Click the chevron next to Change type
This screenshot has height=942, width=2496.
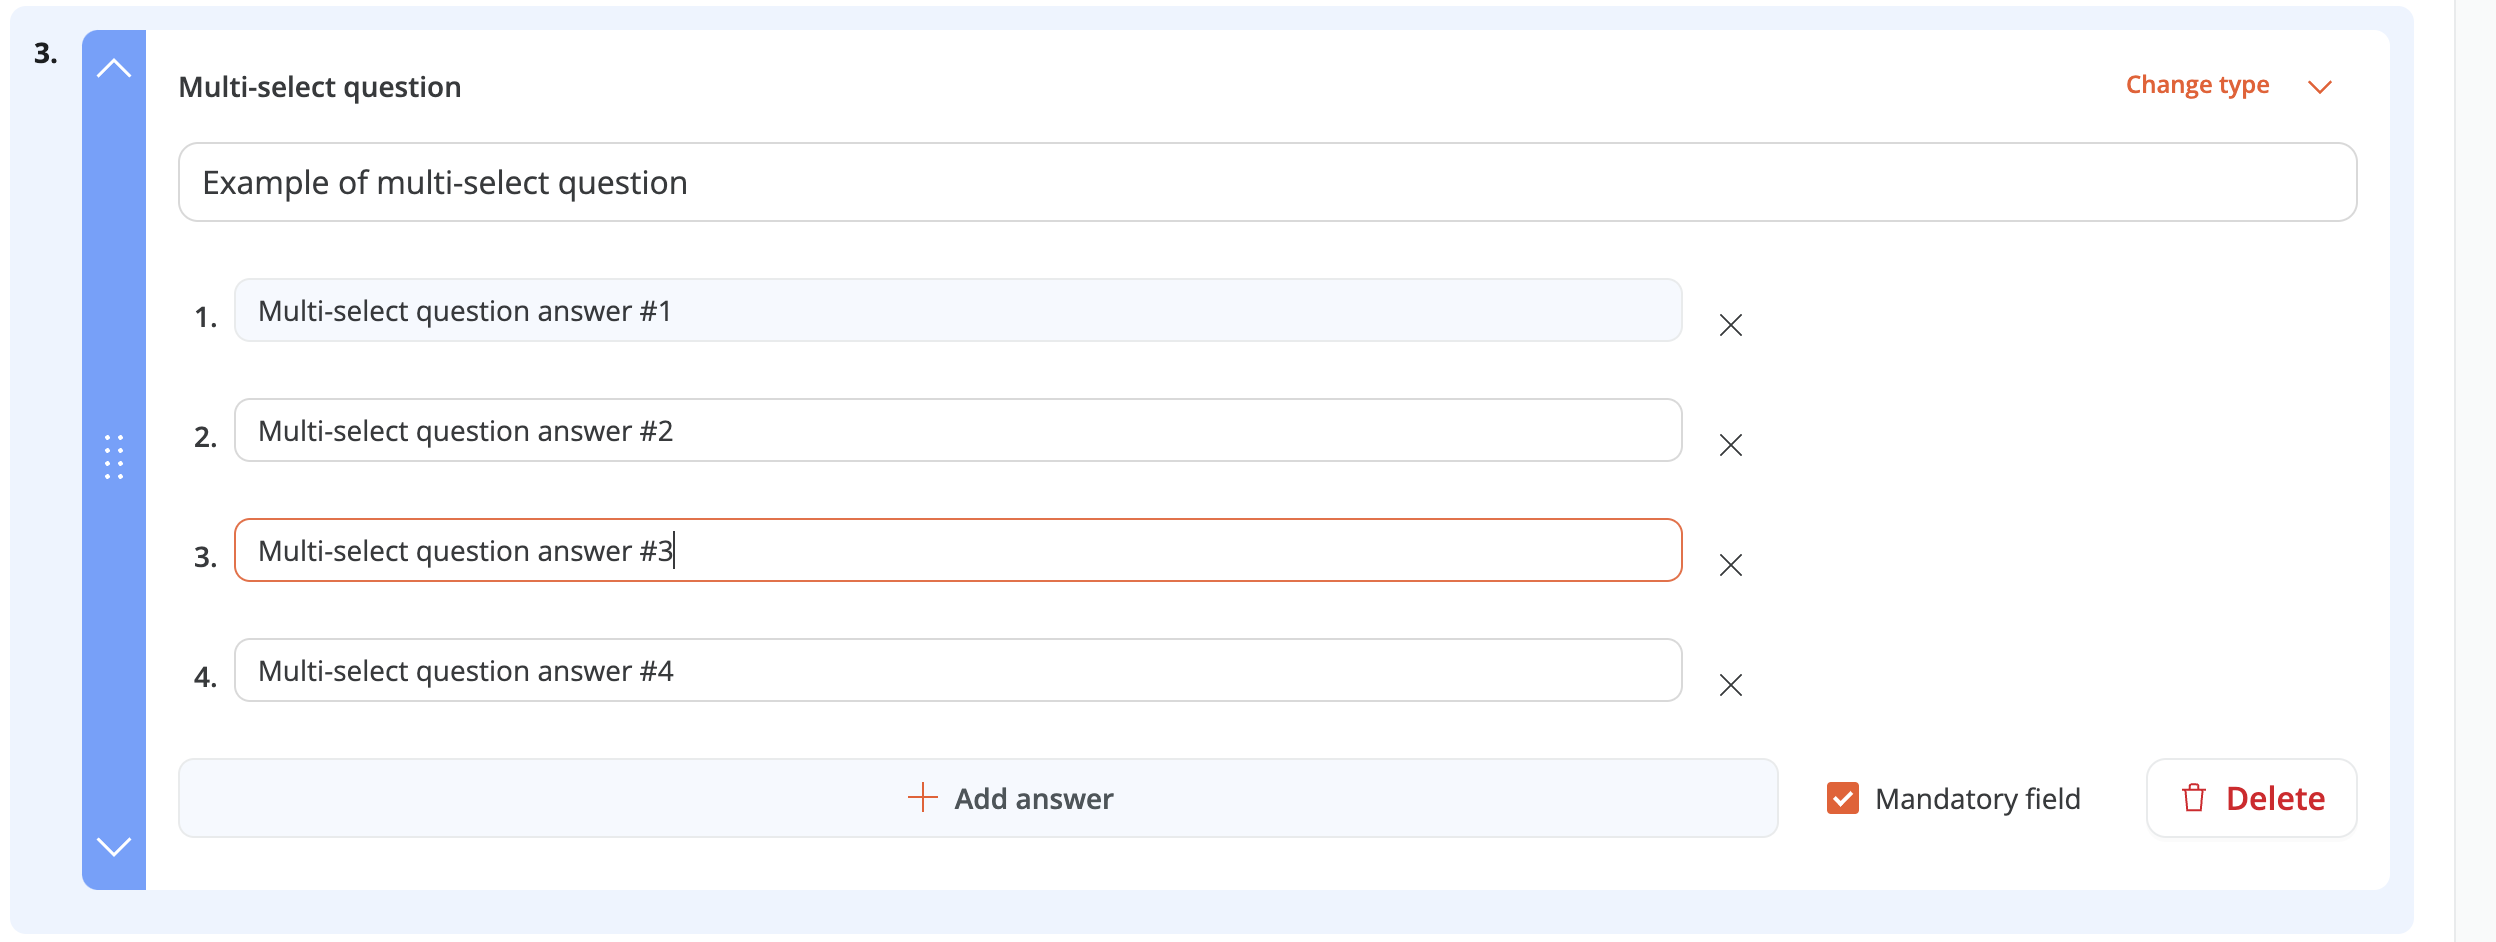(2320, 87)
